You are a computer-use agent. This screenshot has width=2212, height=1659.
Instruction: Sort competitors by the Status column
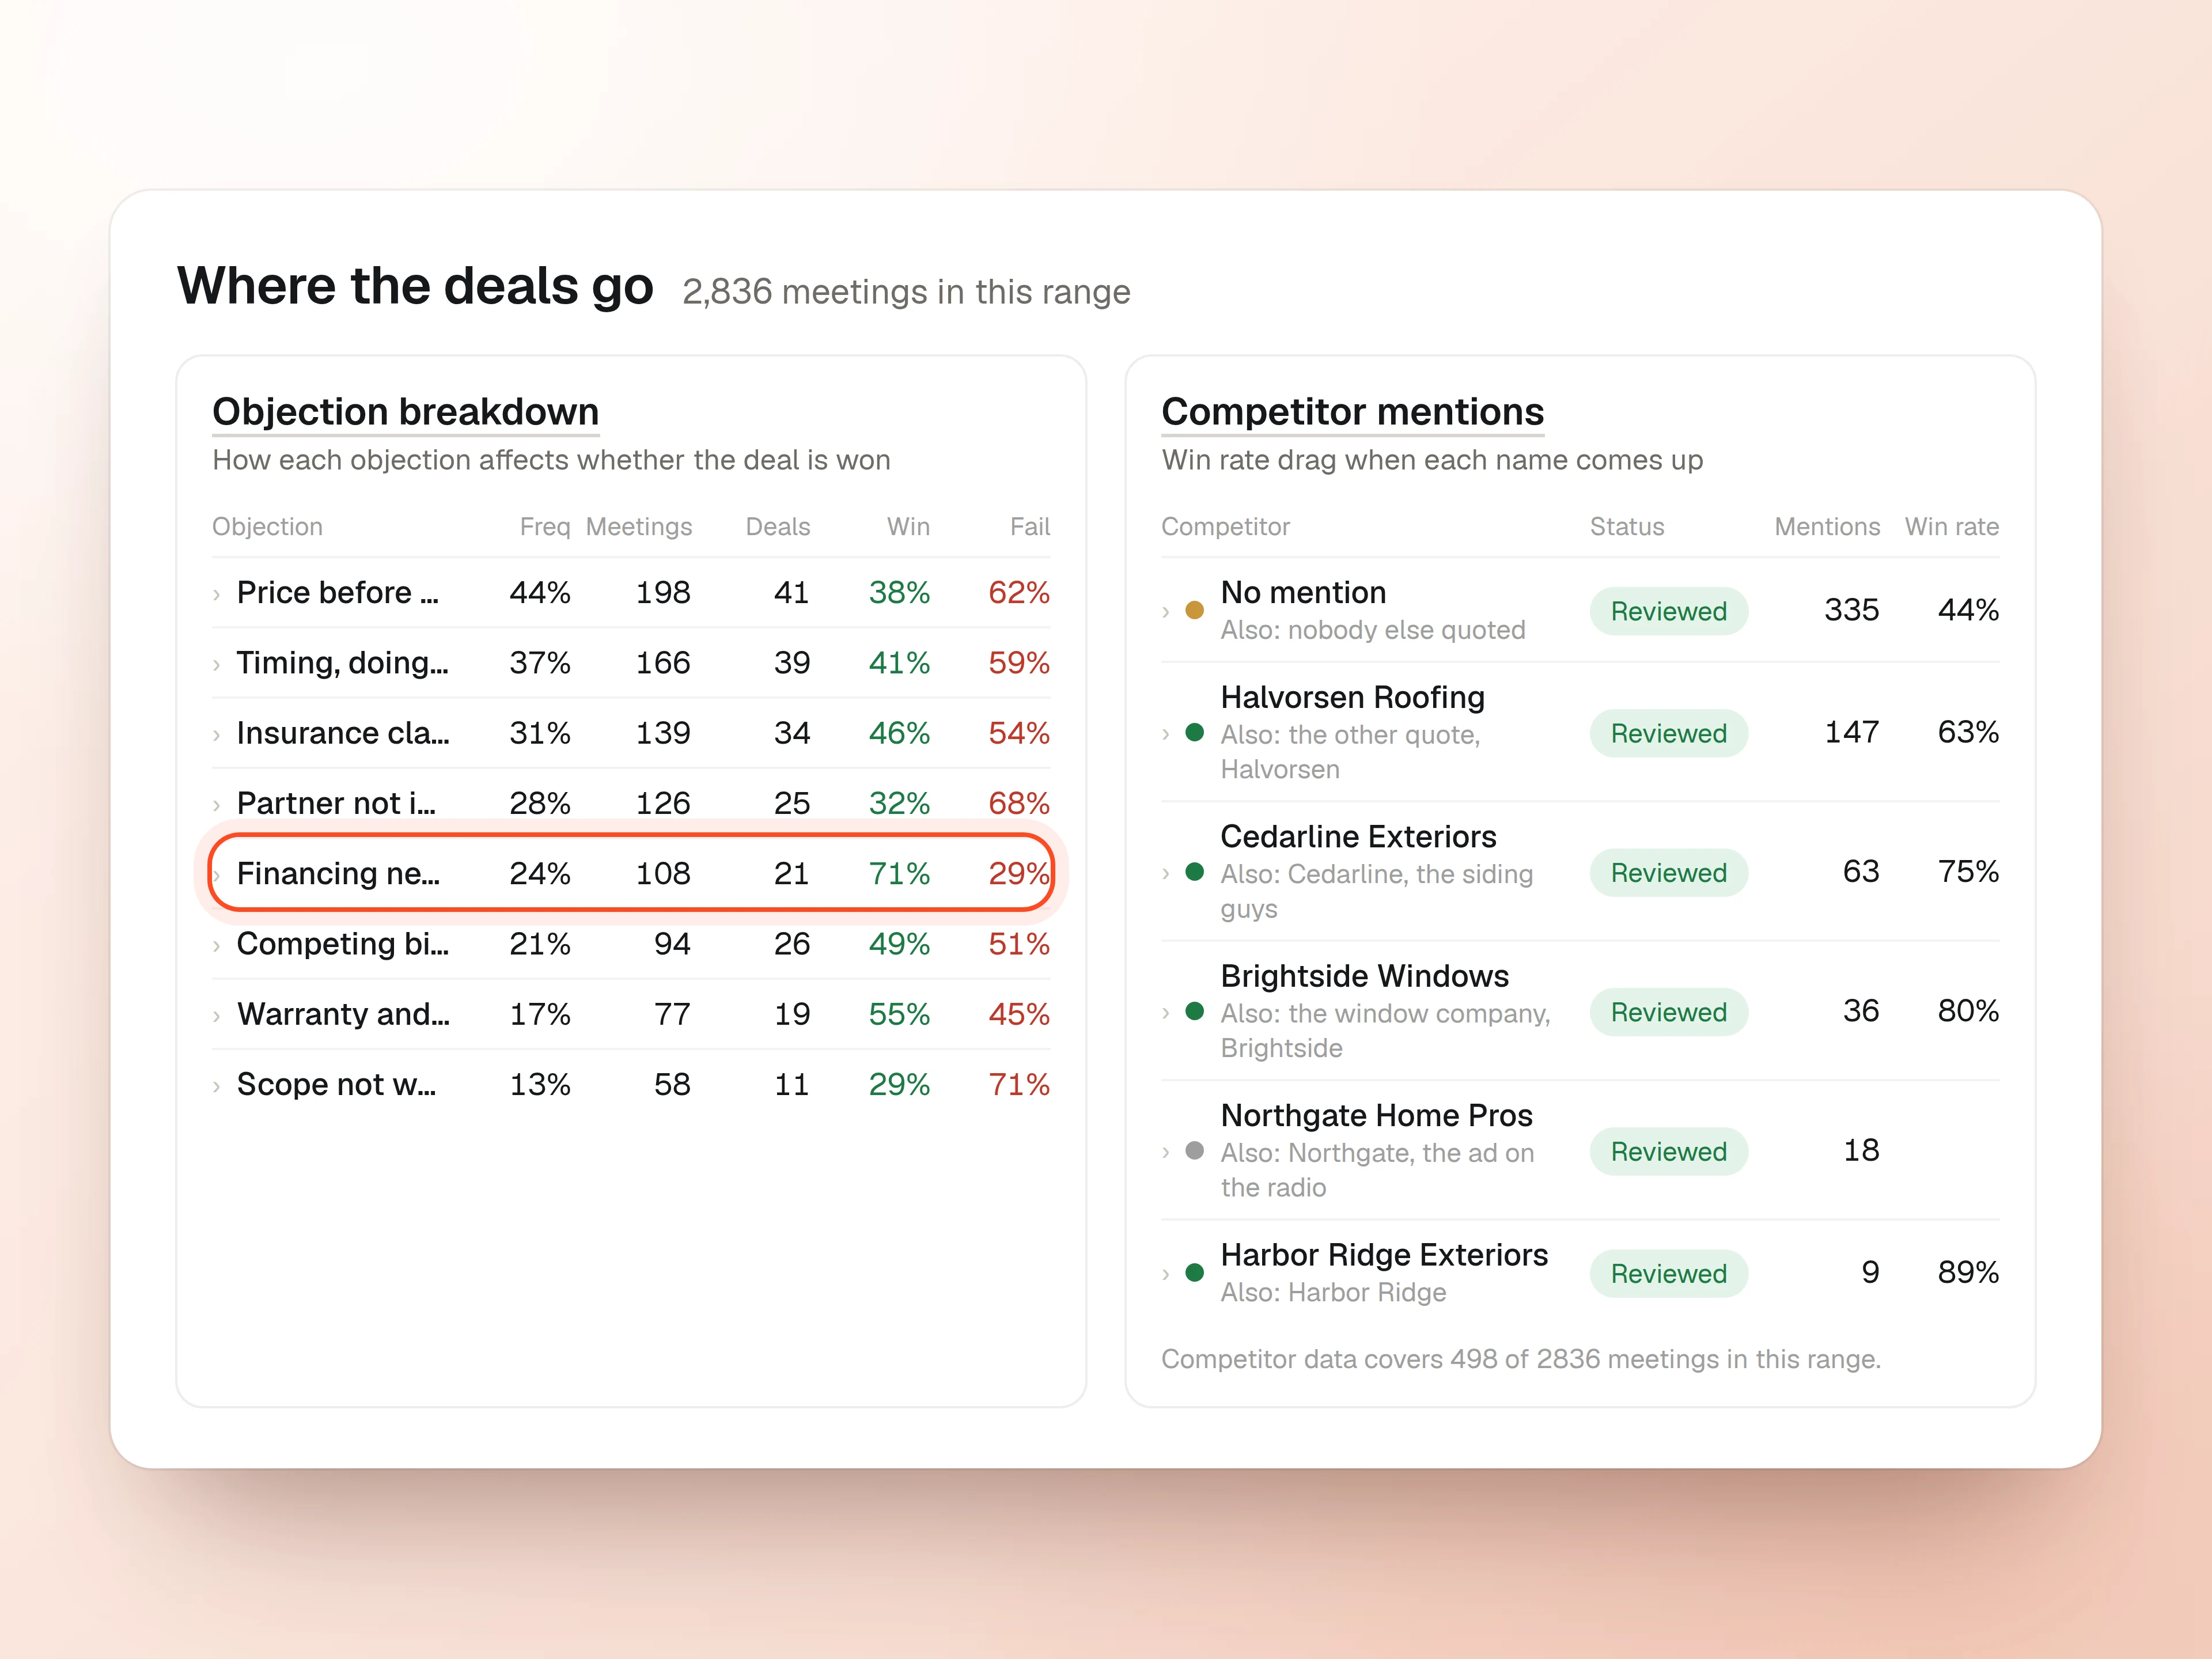tap(1627, 527)
